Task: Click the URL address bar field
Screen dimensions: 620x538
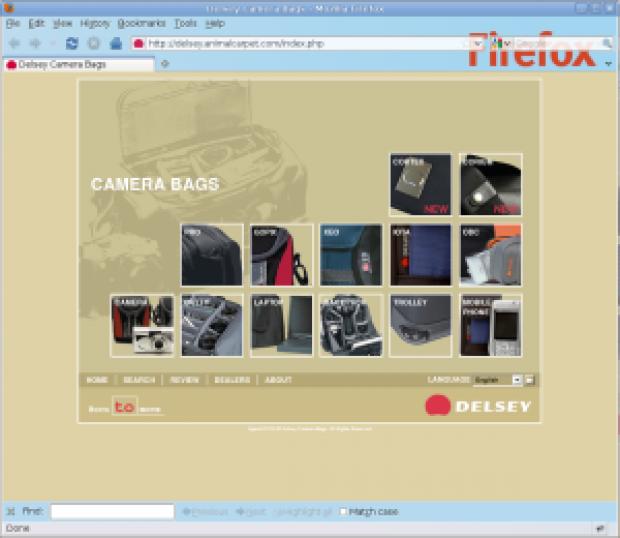Action: click(306, 43)
